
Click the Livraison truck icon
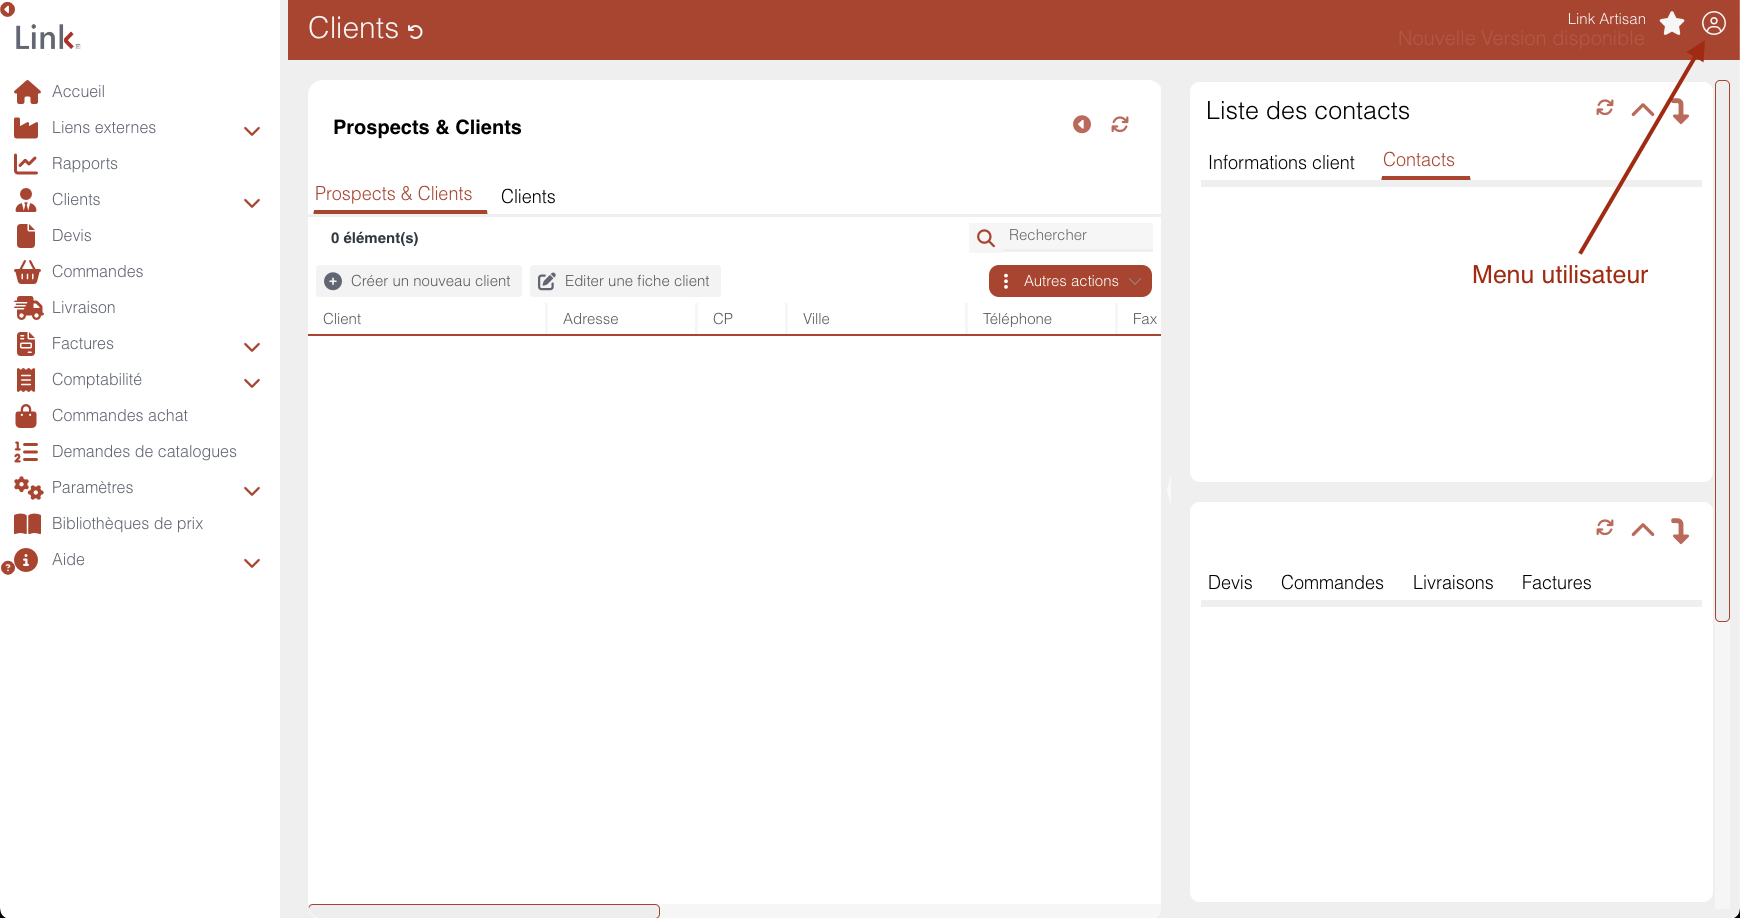tap(28, 308)
